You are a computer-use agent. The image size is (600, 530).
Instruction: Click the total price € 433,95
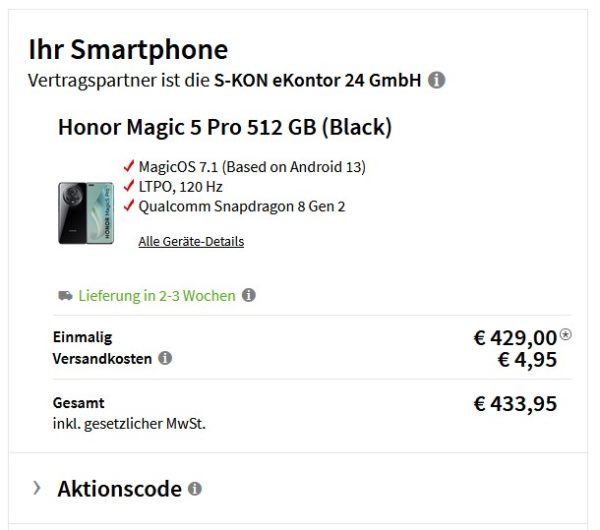point(514,404)
